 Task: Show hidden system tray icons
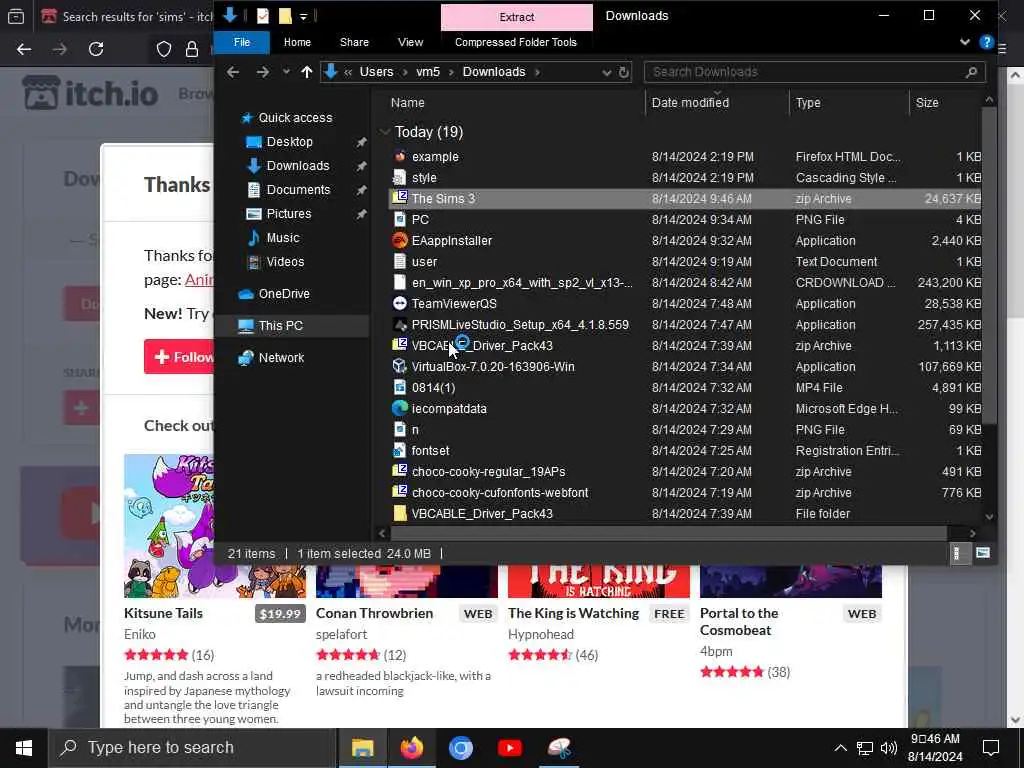tap(840, 748)
